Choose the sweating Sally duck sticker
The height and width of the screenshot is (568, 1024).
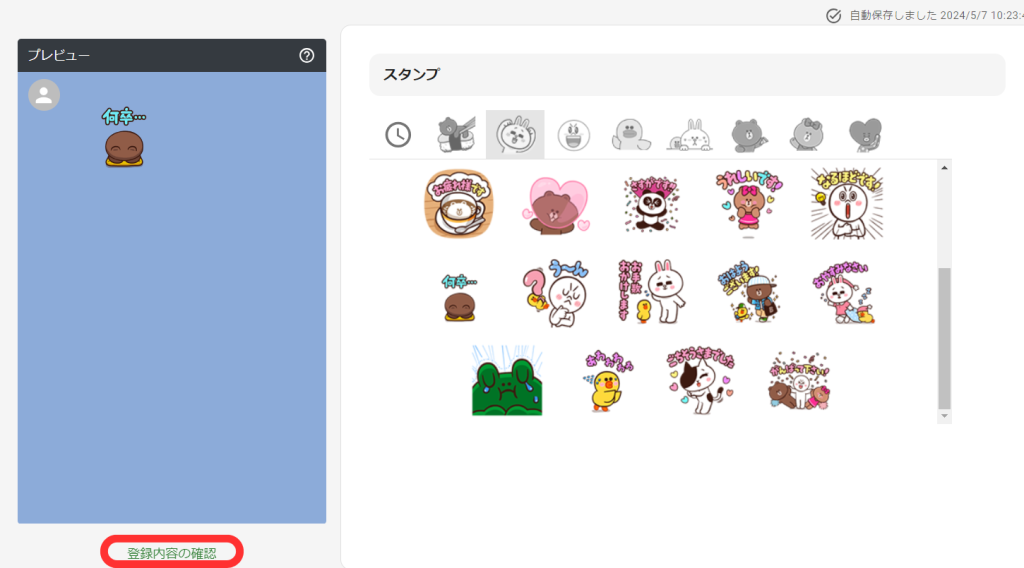[x=607, y=382]
